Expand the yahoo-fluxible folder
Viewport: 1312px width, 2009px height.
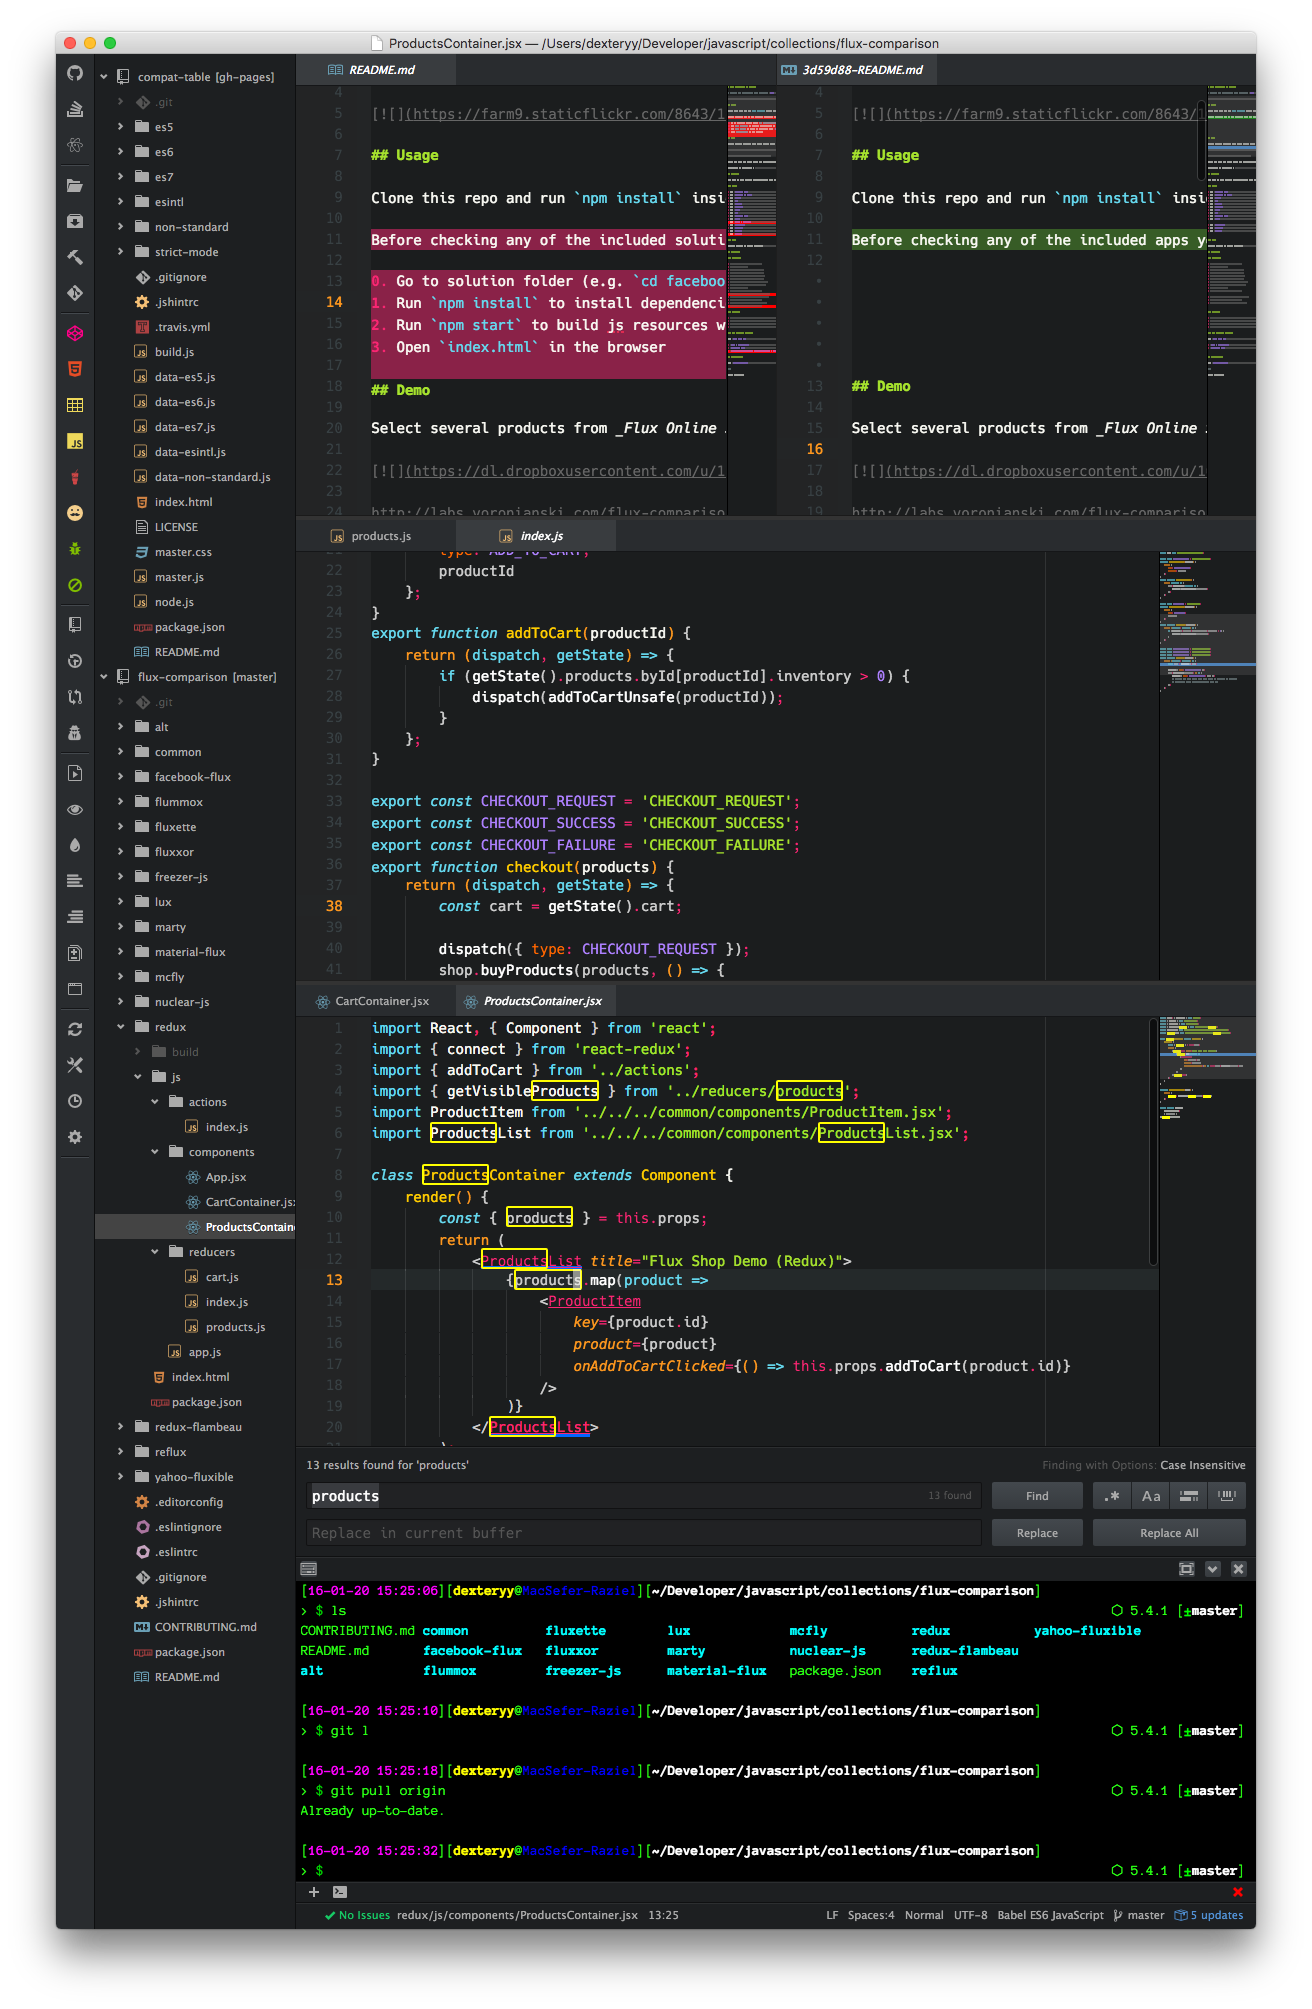click(x=120, y=1477)
